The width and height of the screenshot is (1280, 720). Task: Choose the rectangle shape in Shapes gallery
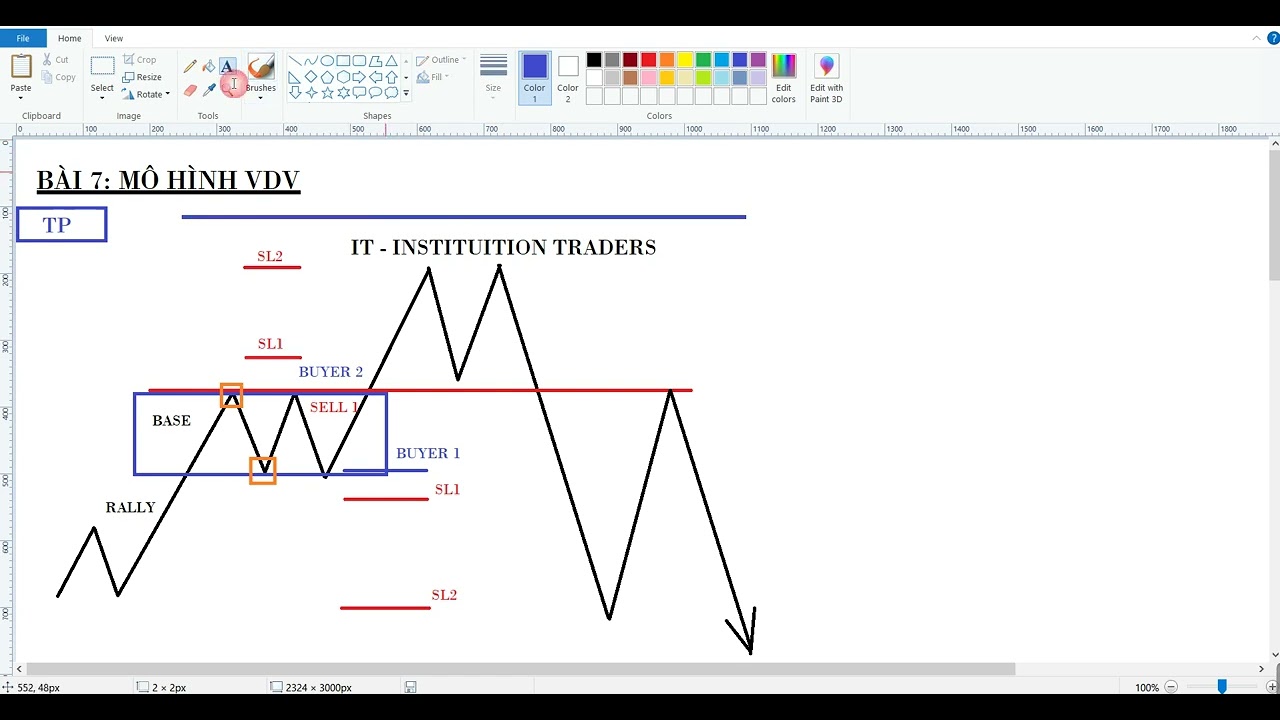tap(343, 61)
